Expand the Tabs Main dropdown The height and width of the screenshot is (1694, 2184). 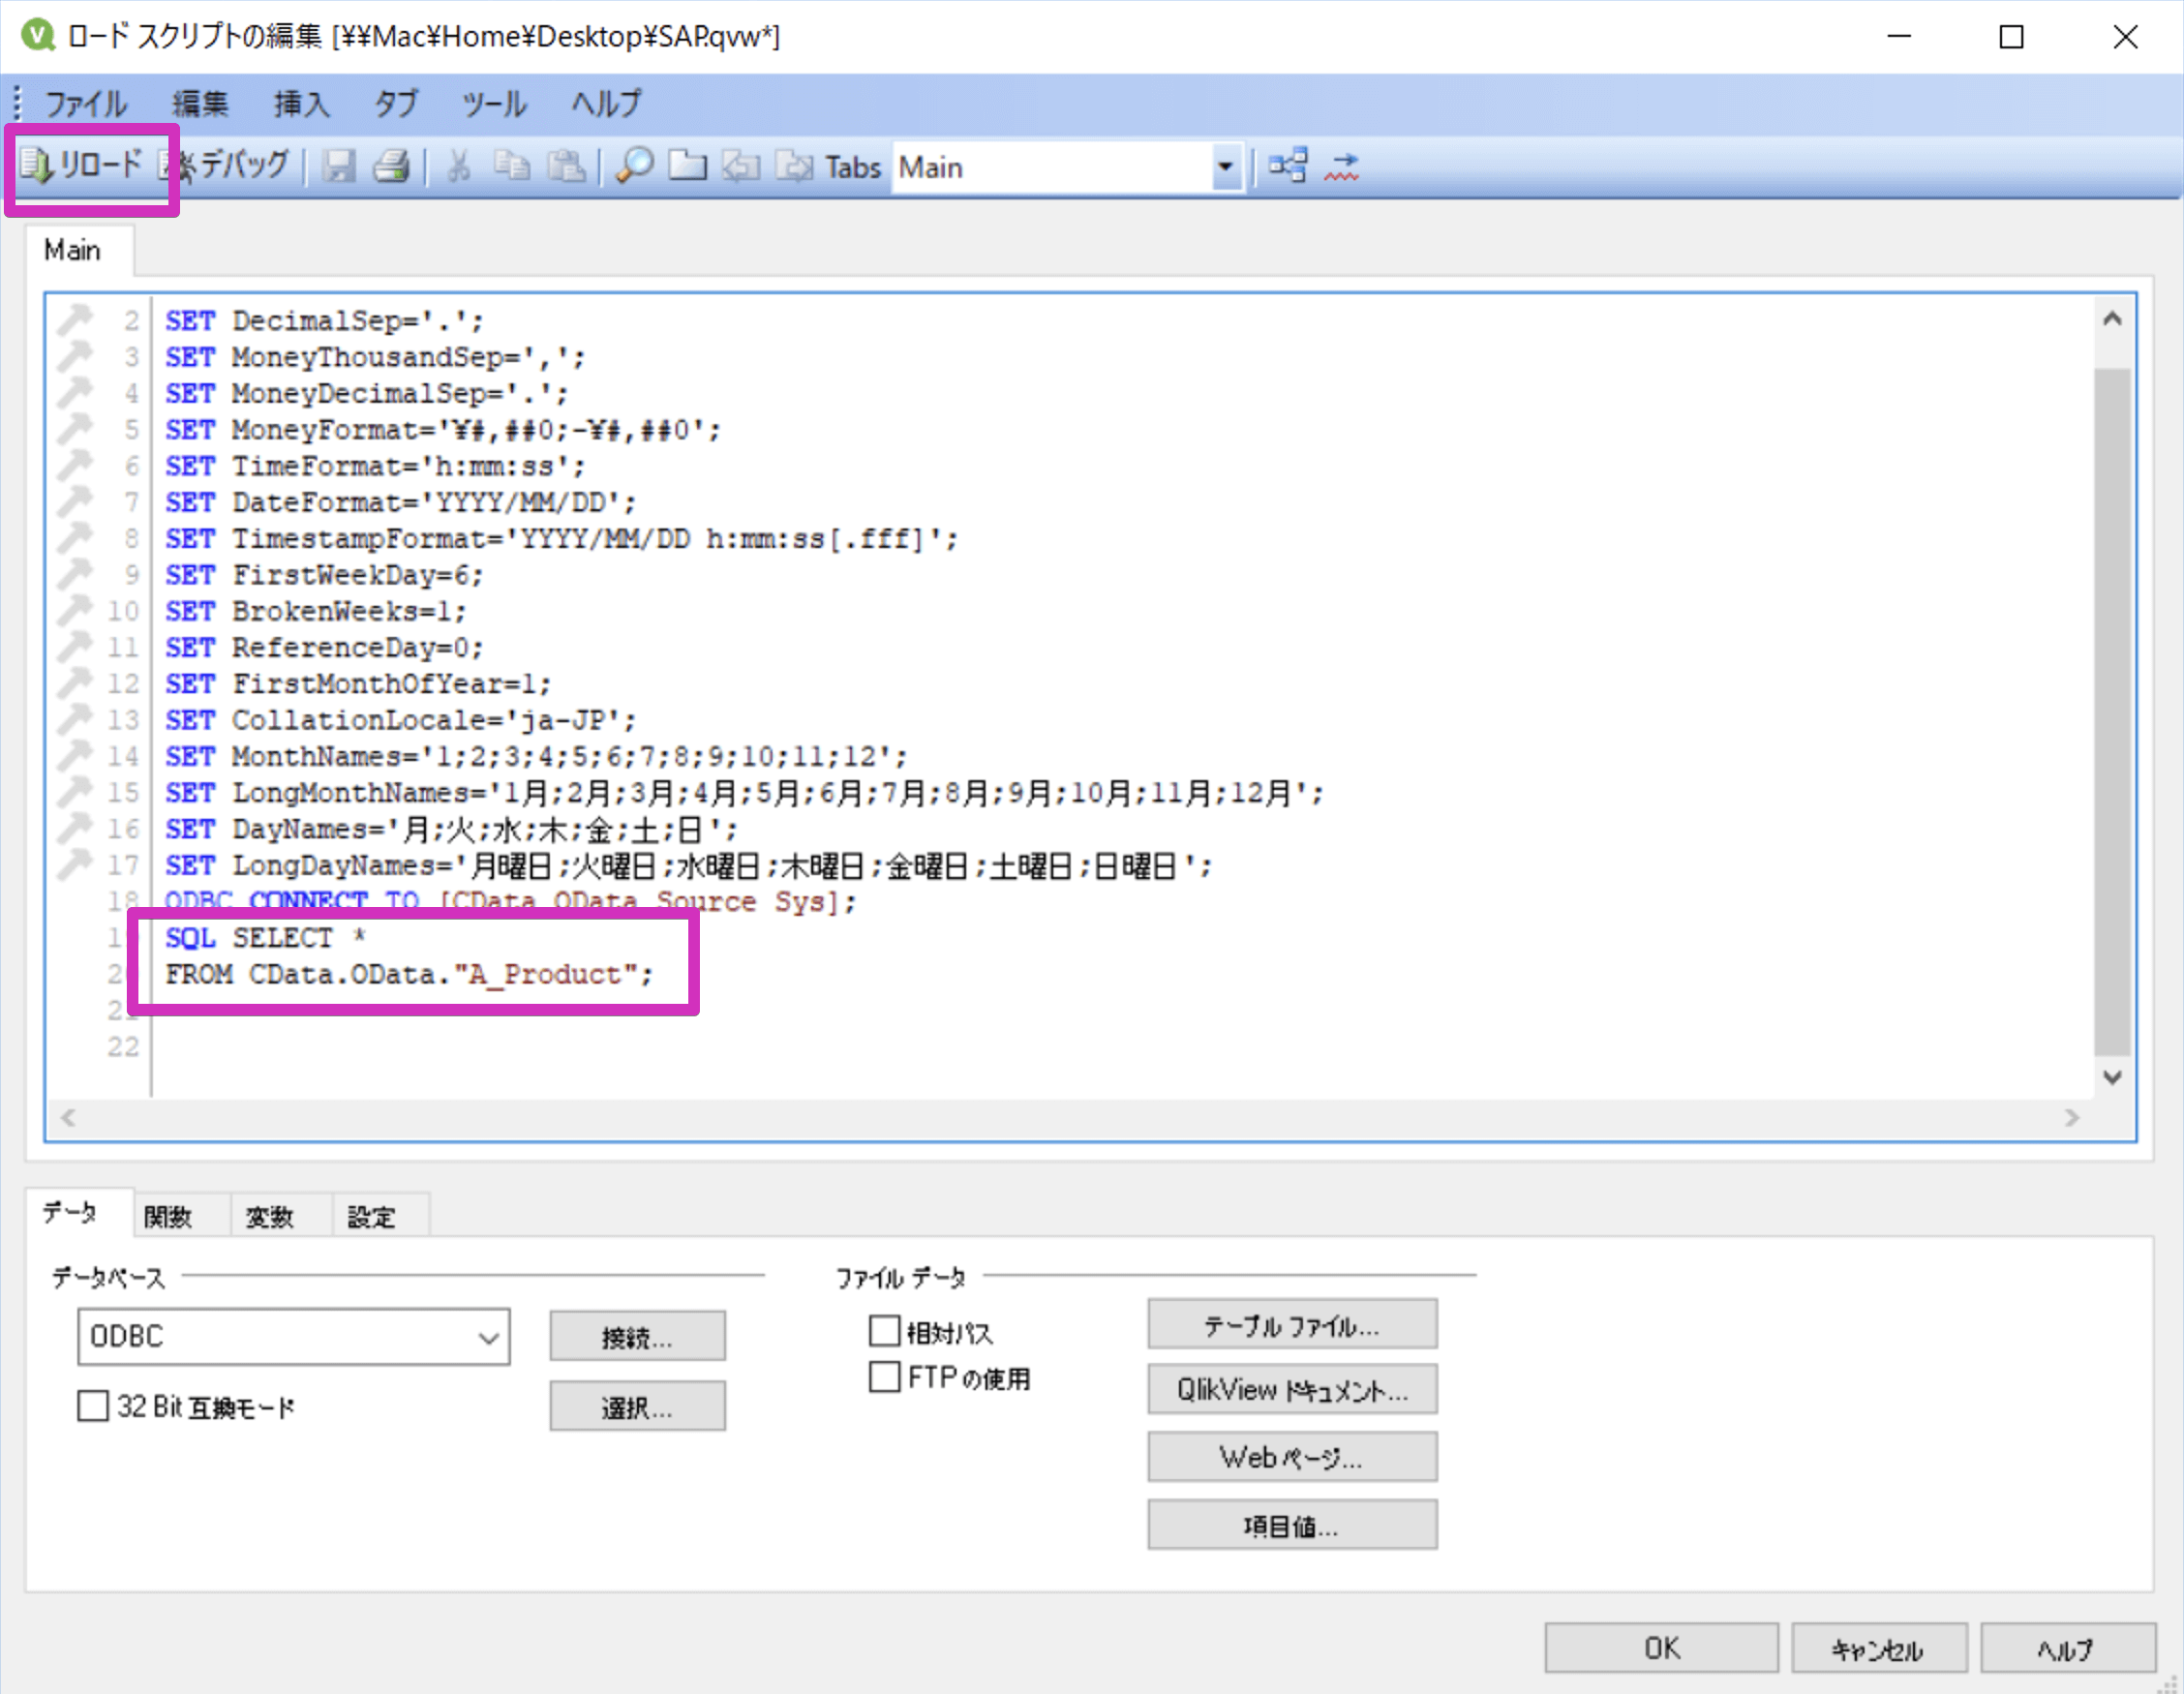(x=1224, y=167)
